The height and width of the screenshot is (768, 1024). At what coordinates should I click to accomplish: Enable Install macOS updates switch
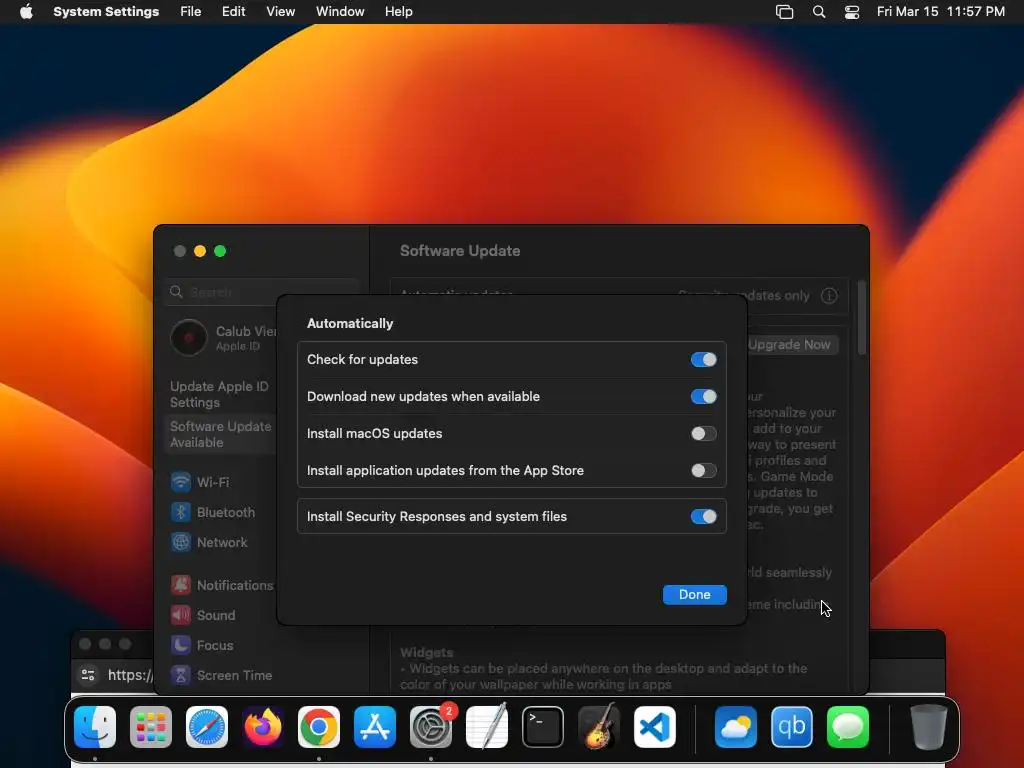[703, 434]
